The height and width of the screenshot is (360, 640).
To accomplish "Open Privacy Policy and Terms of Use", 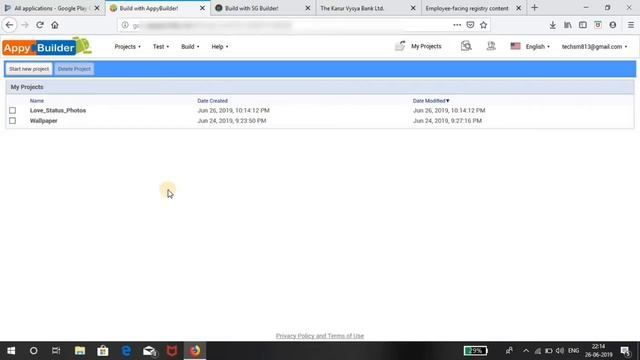I will 320,336.
